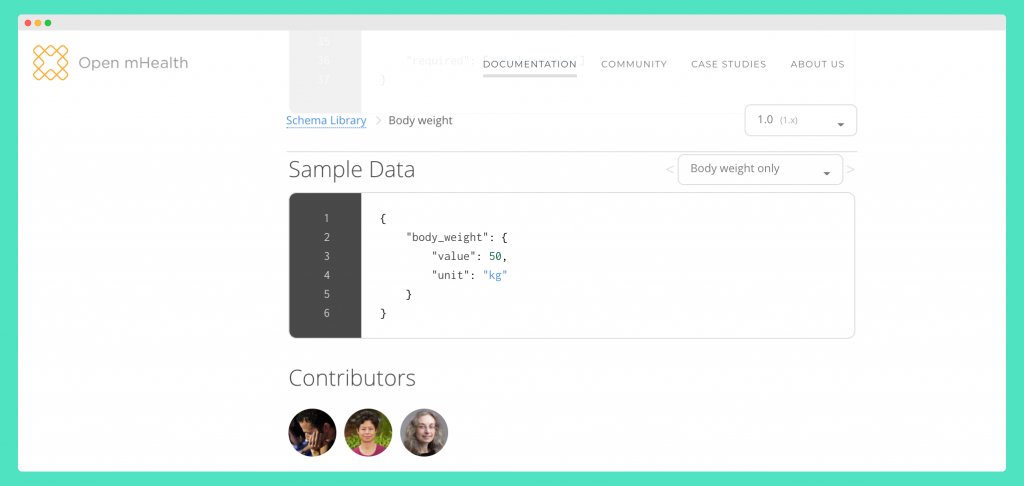This screenshot has height=486, width=1024.
Task: Go to Case Studies page
Action: [729, 64]
